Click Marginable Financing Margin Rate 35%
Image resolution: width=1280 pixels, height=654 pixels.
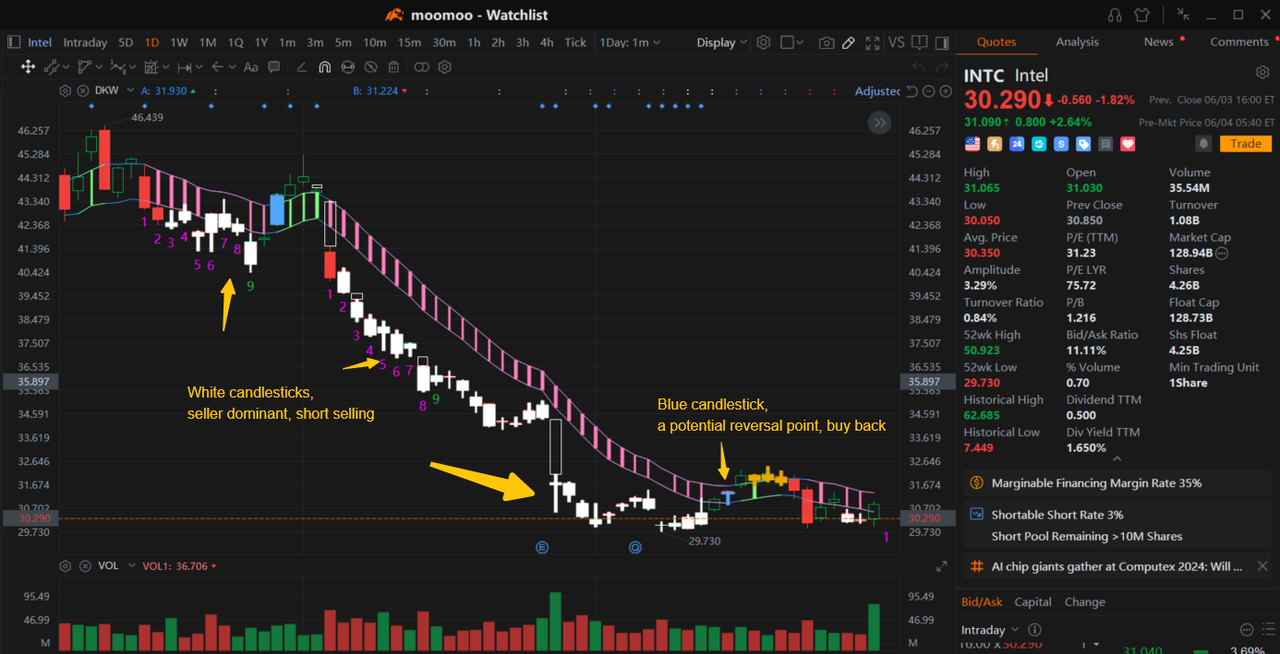point(1117,483)
